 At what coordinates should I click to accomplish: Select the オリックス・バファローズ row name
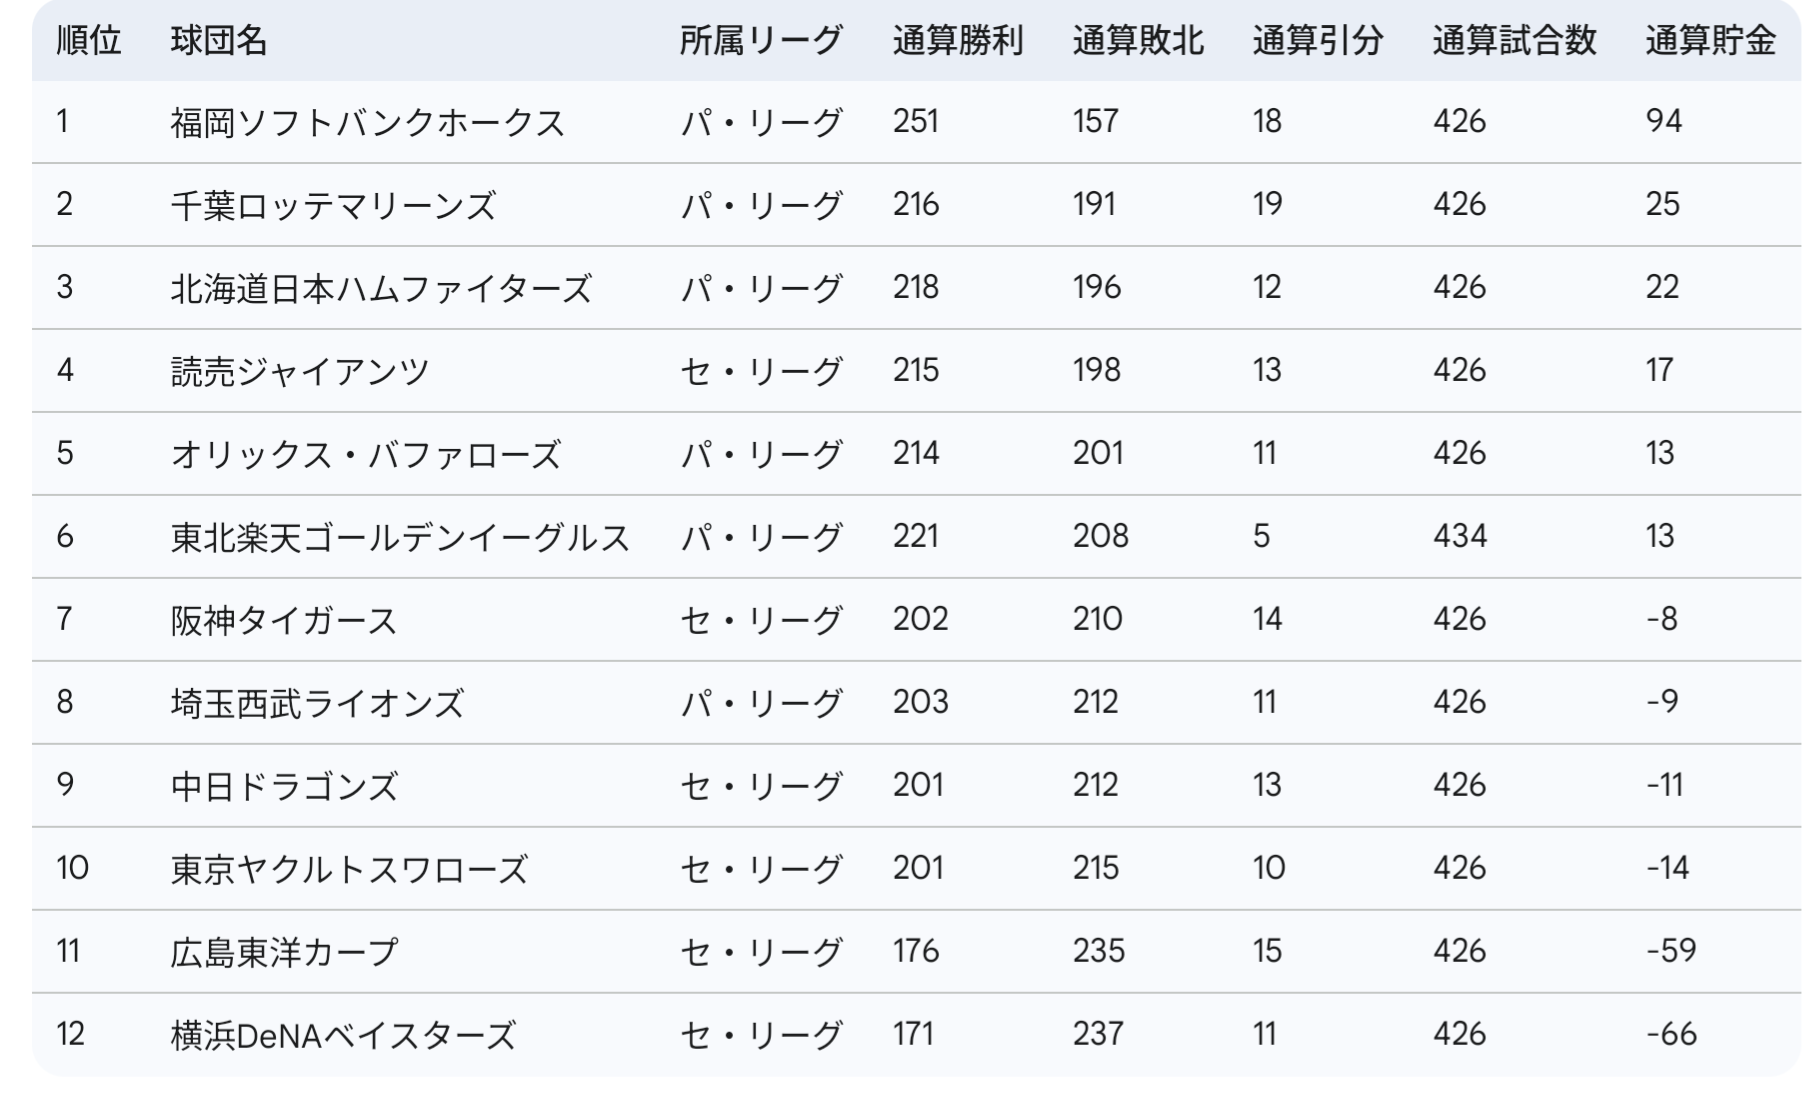tap(366, 455)
